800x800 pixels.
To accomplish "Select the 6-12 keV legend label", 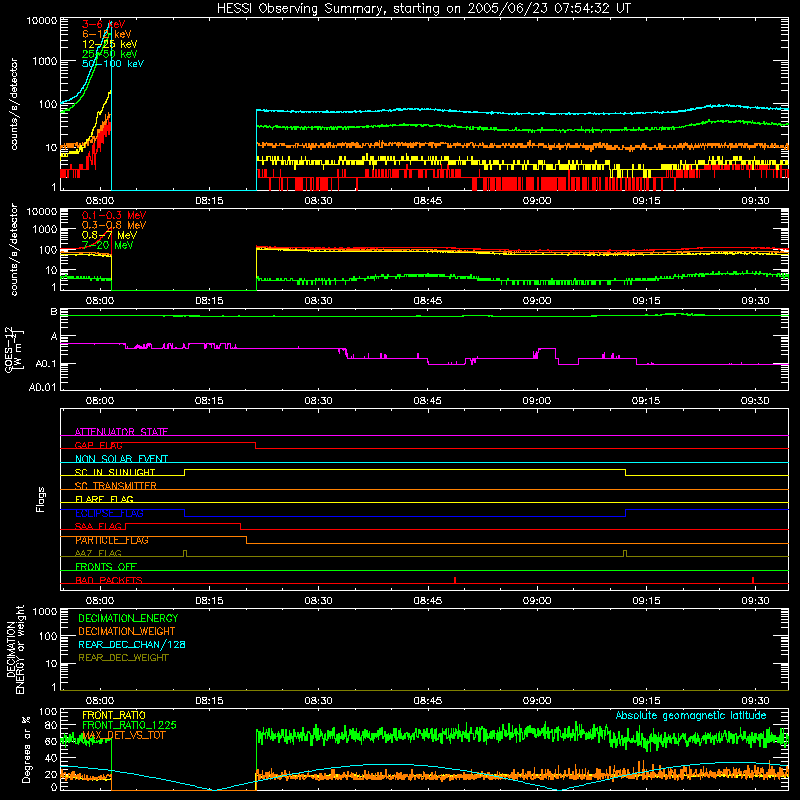I will 107,34.
